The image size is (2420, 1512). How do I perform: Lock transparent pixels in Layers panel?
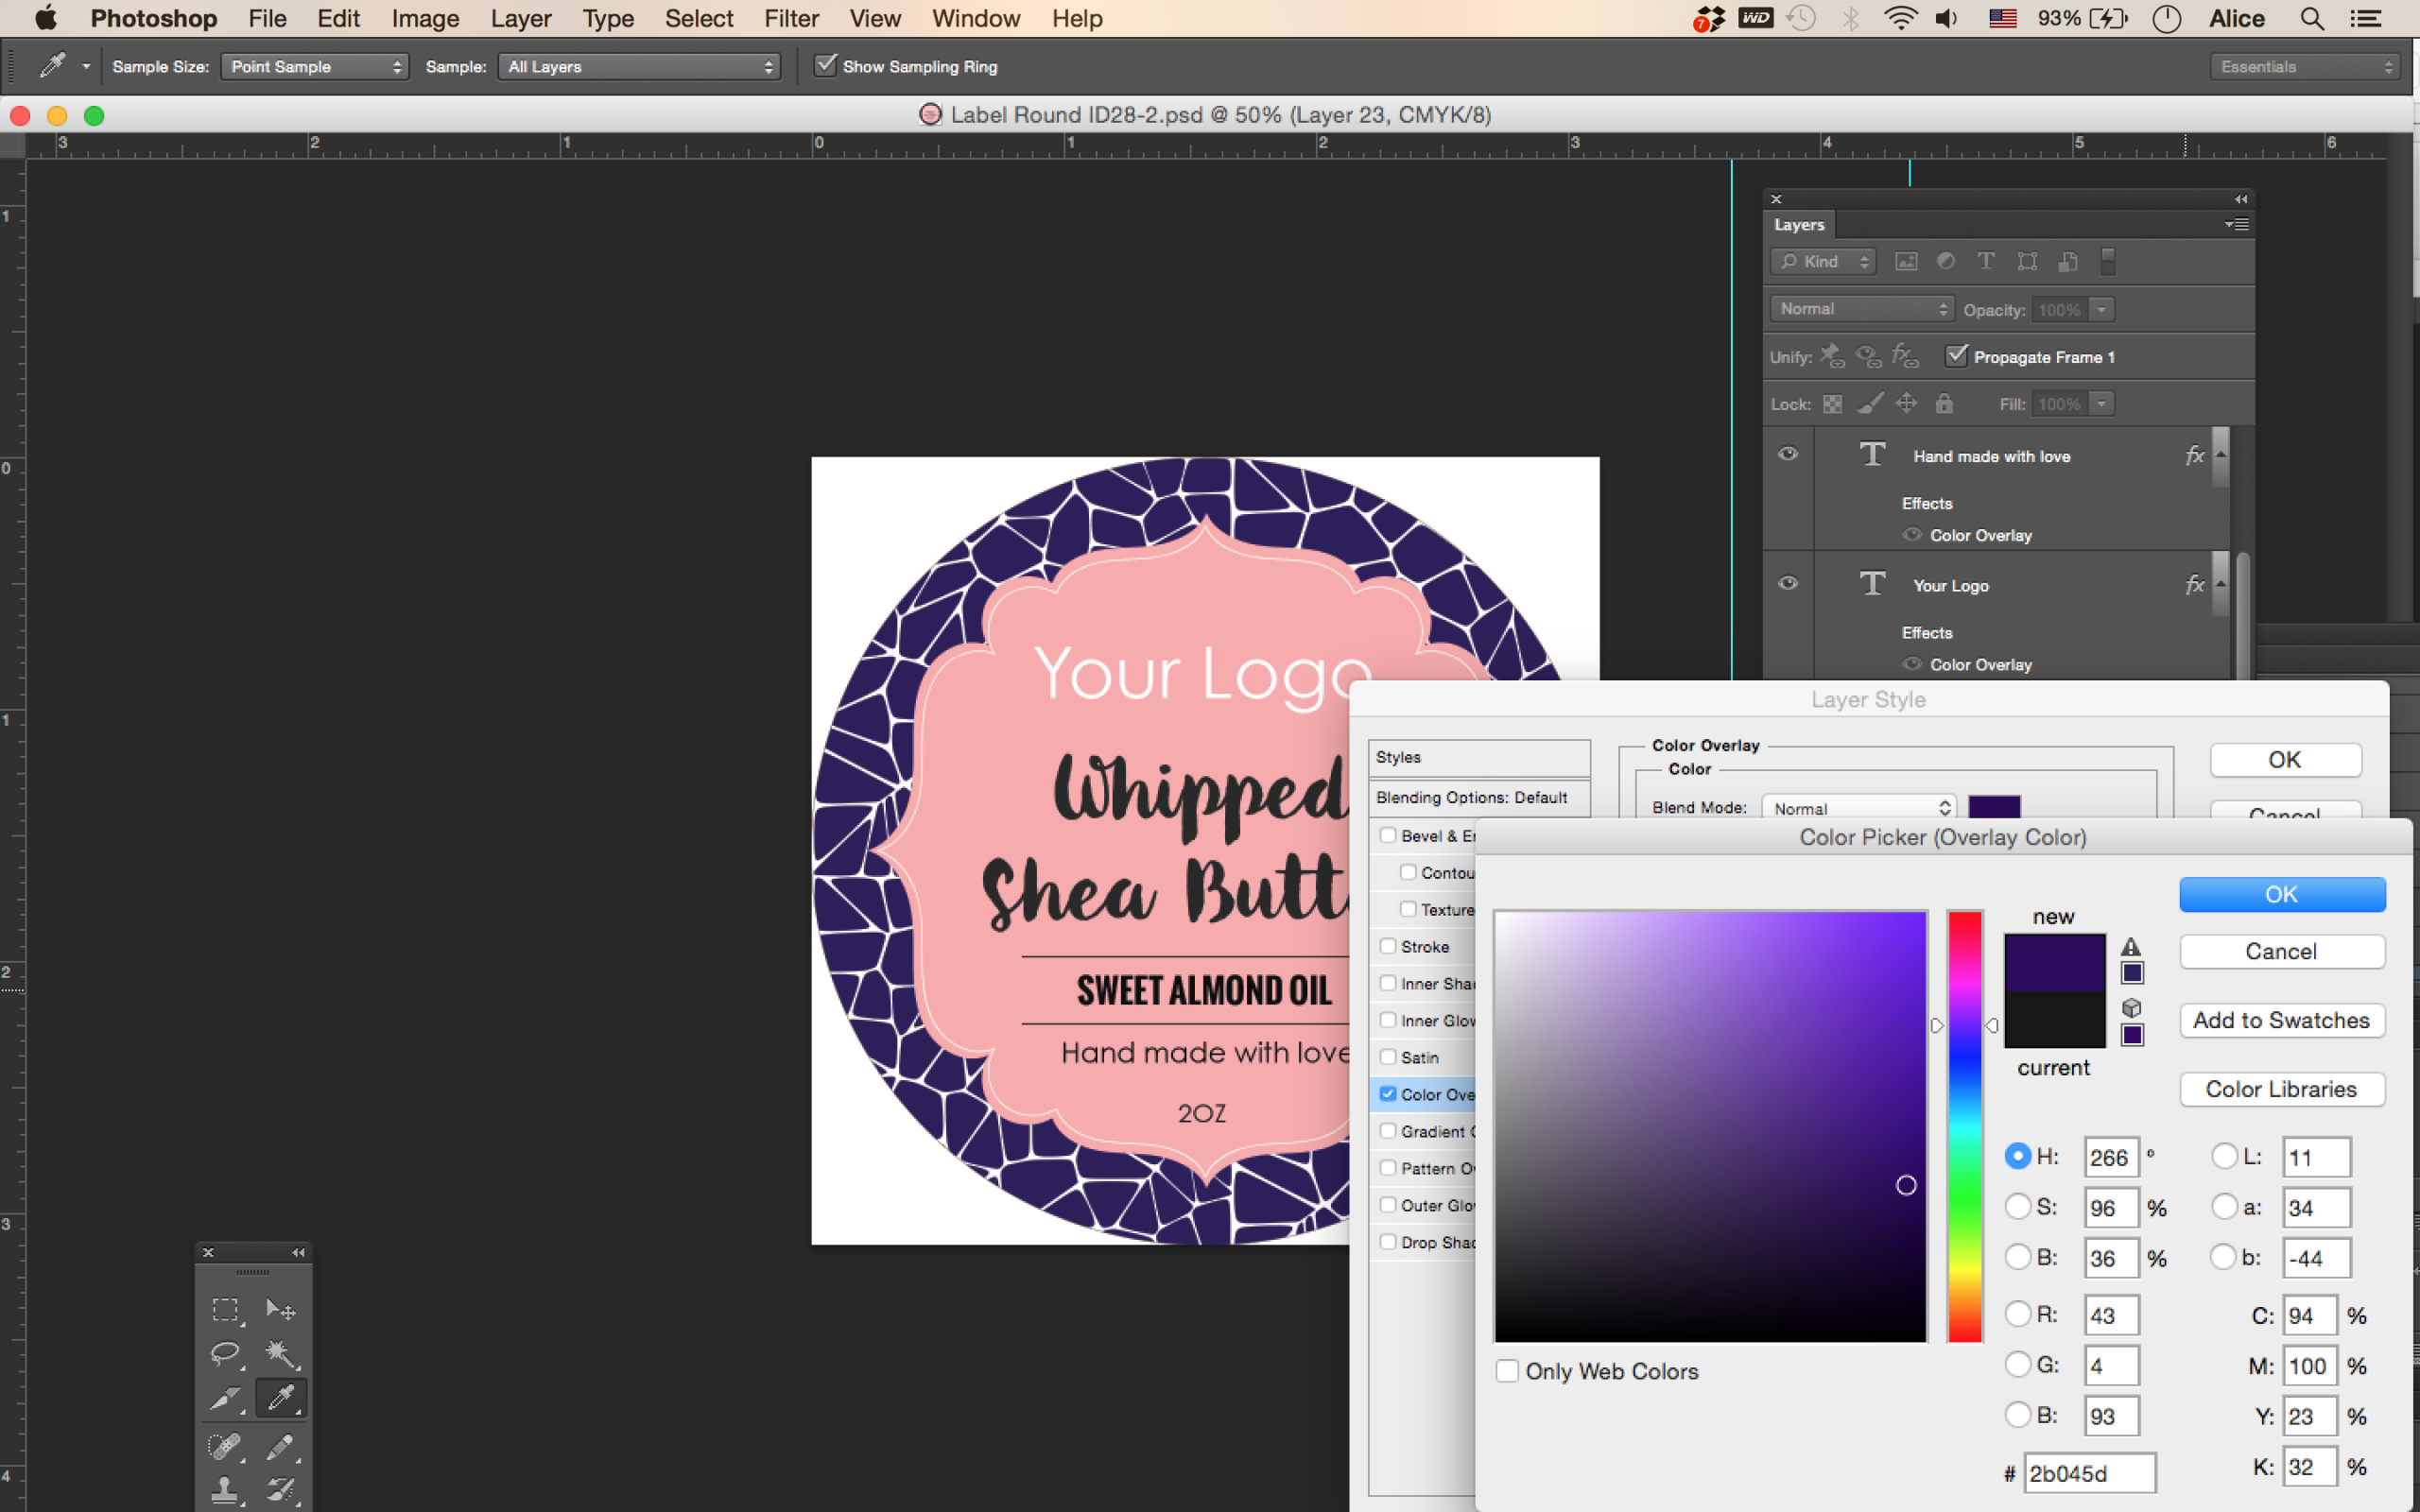tap(1832, 404)
